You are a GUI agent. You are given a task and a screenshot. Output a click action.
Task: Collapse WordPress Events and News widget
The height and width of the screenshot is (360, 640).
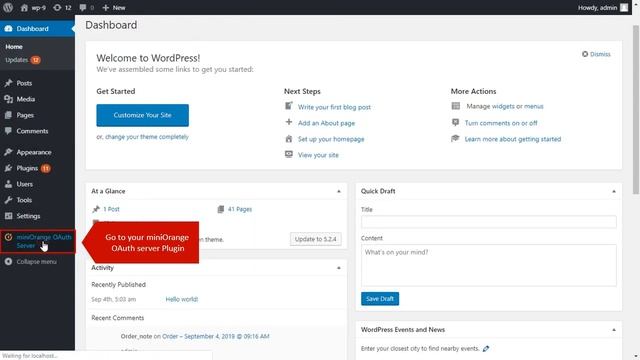(x=614, y=329)
